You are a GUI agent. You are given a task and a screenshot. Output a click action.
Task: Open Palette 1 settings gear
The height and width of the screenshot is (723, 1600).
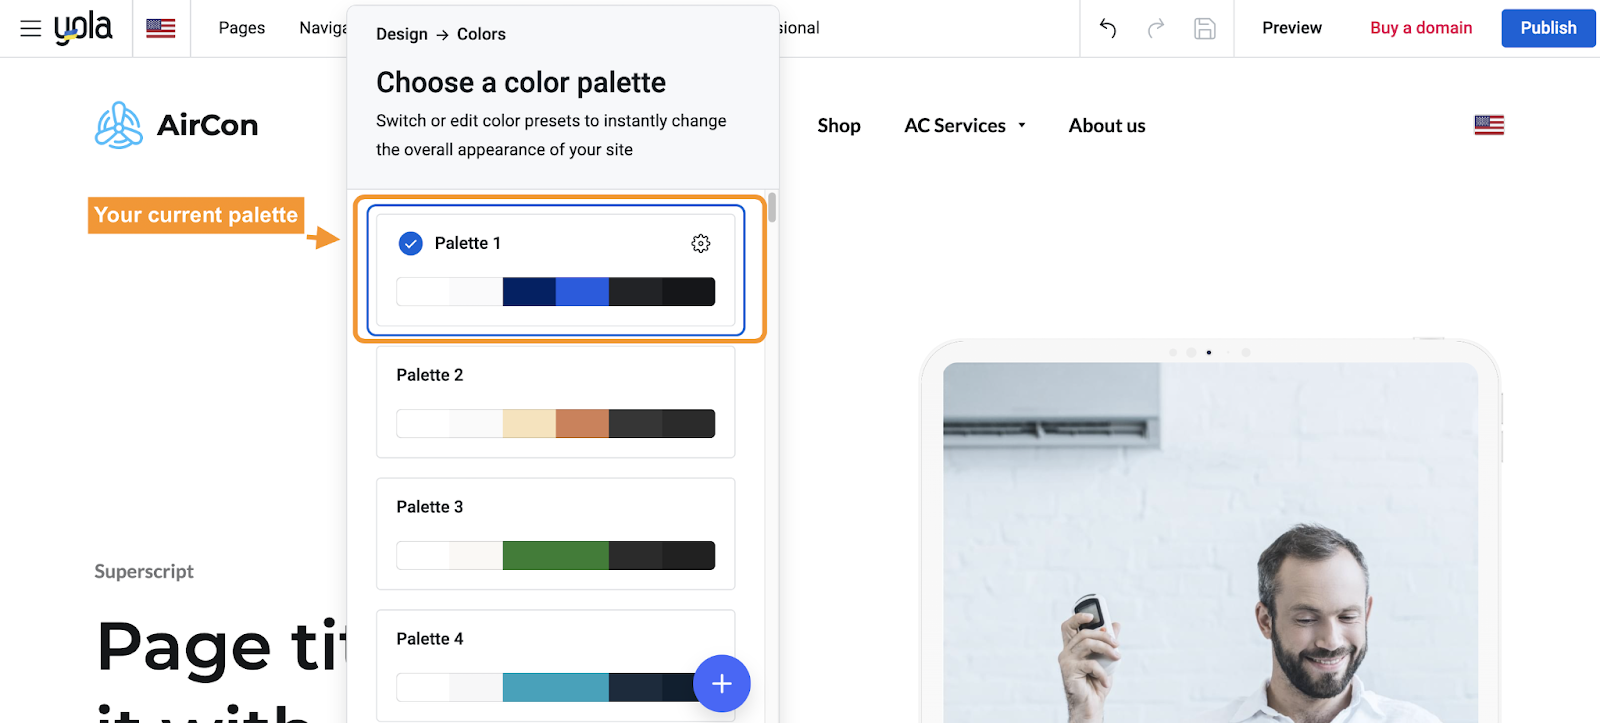701,243
